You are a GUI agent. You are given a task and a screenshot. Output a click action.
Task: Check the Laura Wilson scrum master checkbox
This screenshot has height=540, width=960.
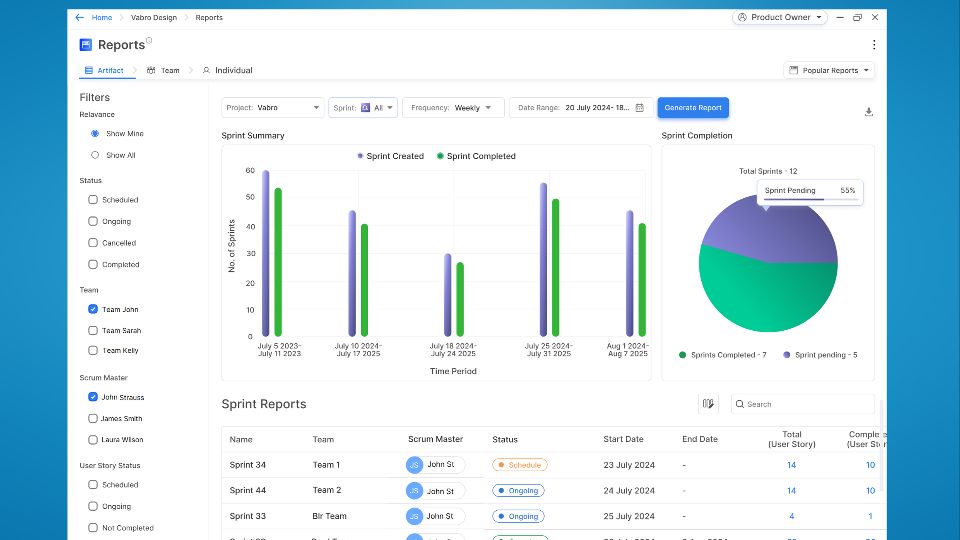point(93,440)
